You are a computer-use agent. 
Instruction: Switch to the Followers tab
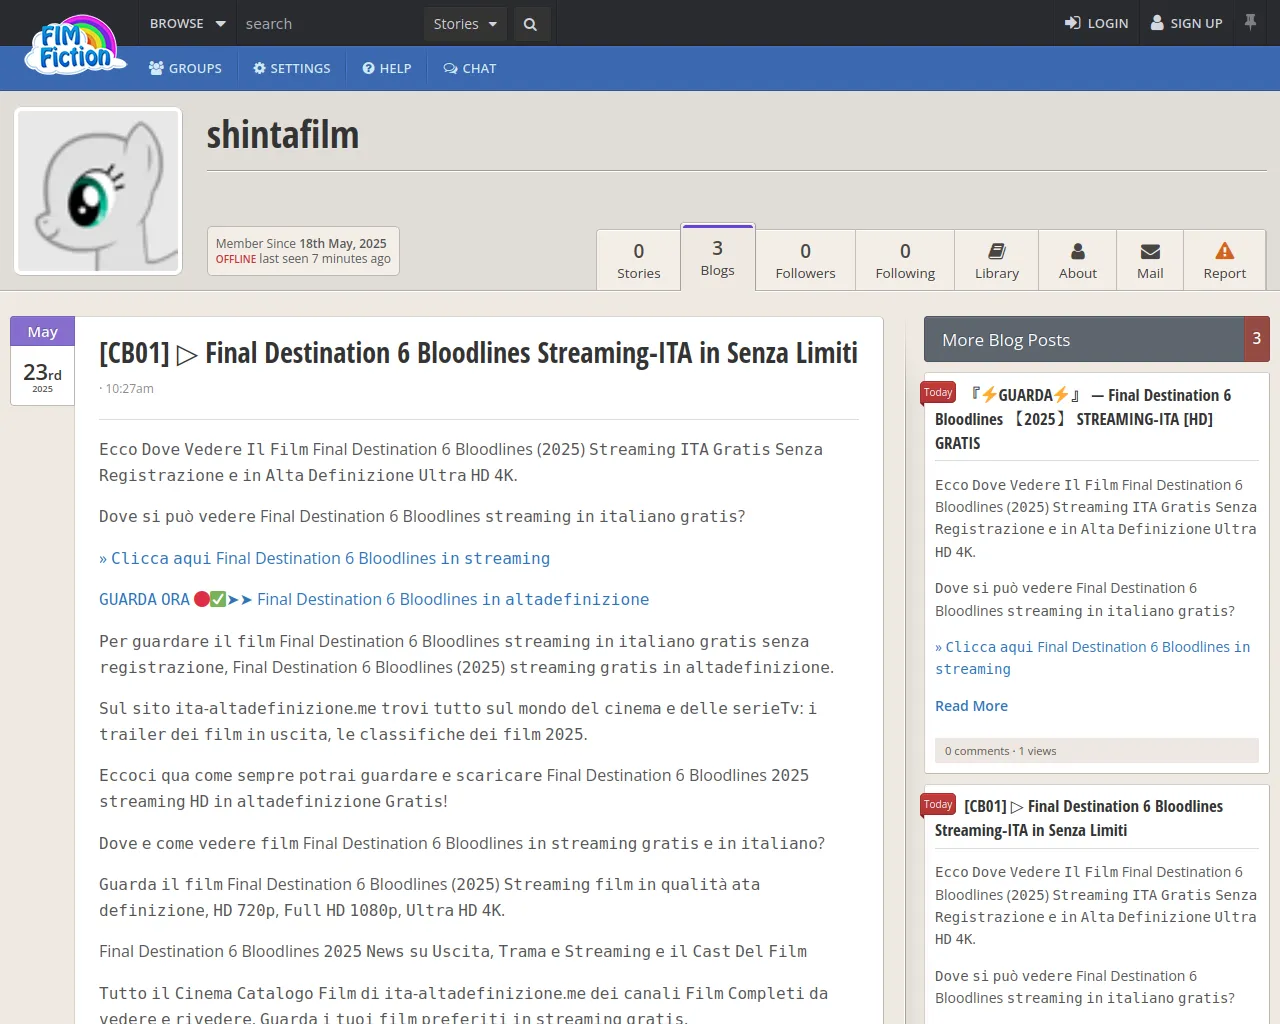805,260
